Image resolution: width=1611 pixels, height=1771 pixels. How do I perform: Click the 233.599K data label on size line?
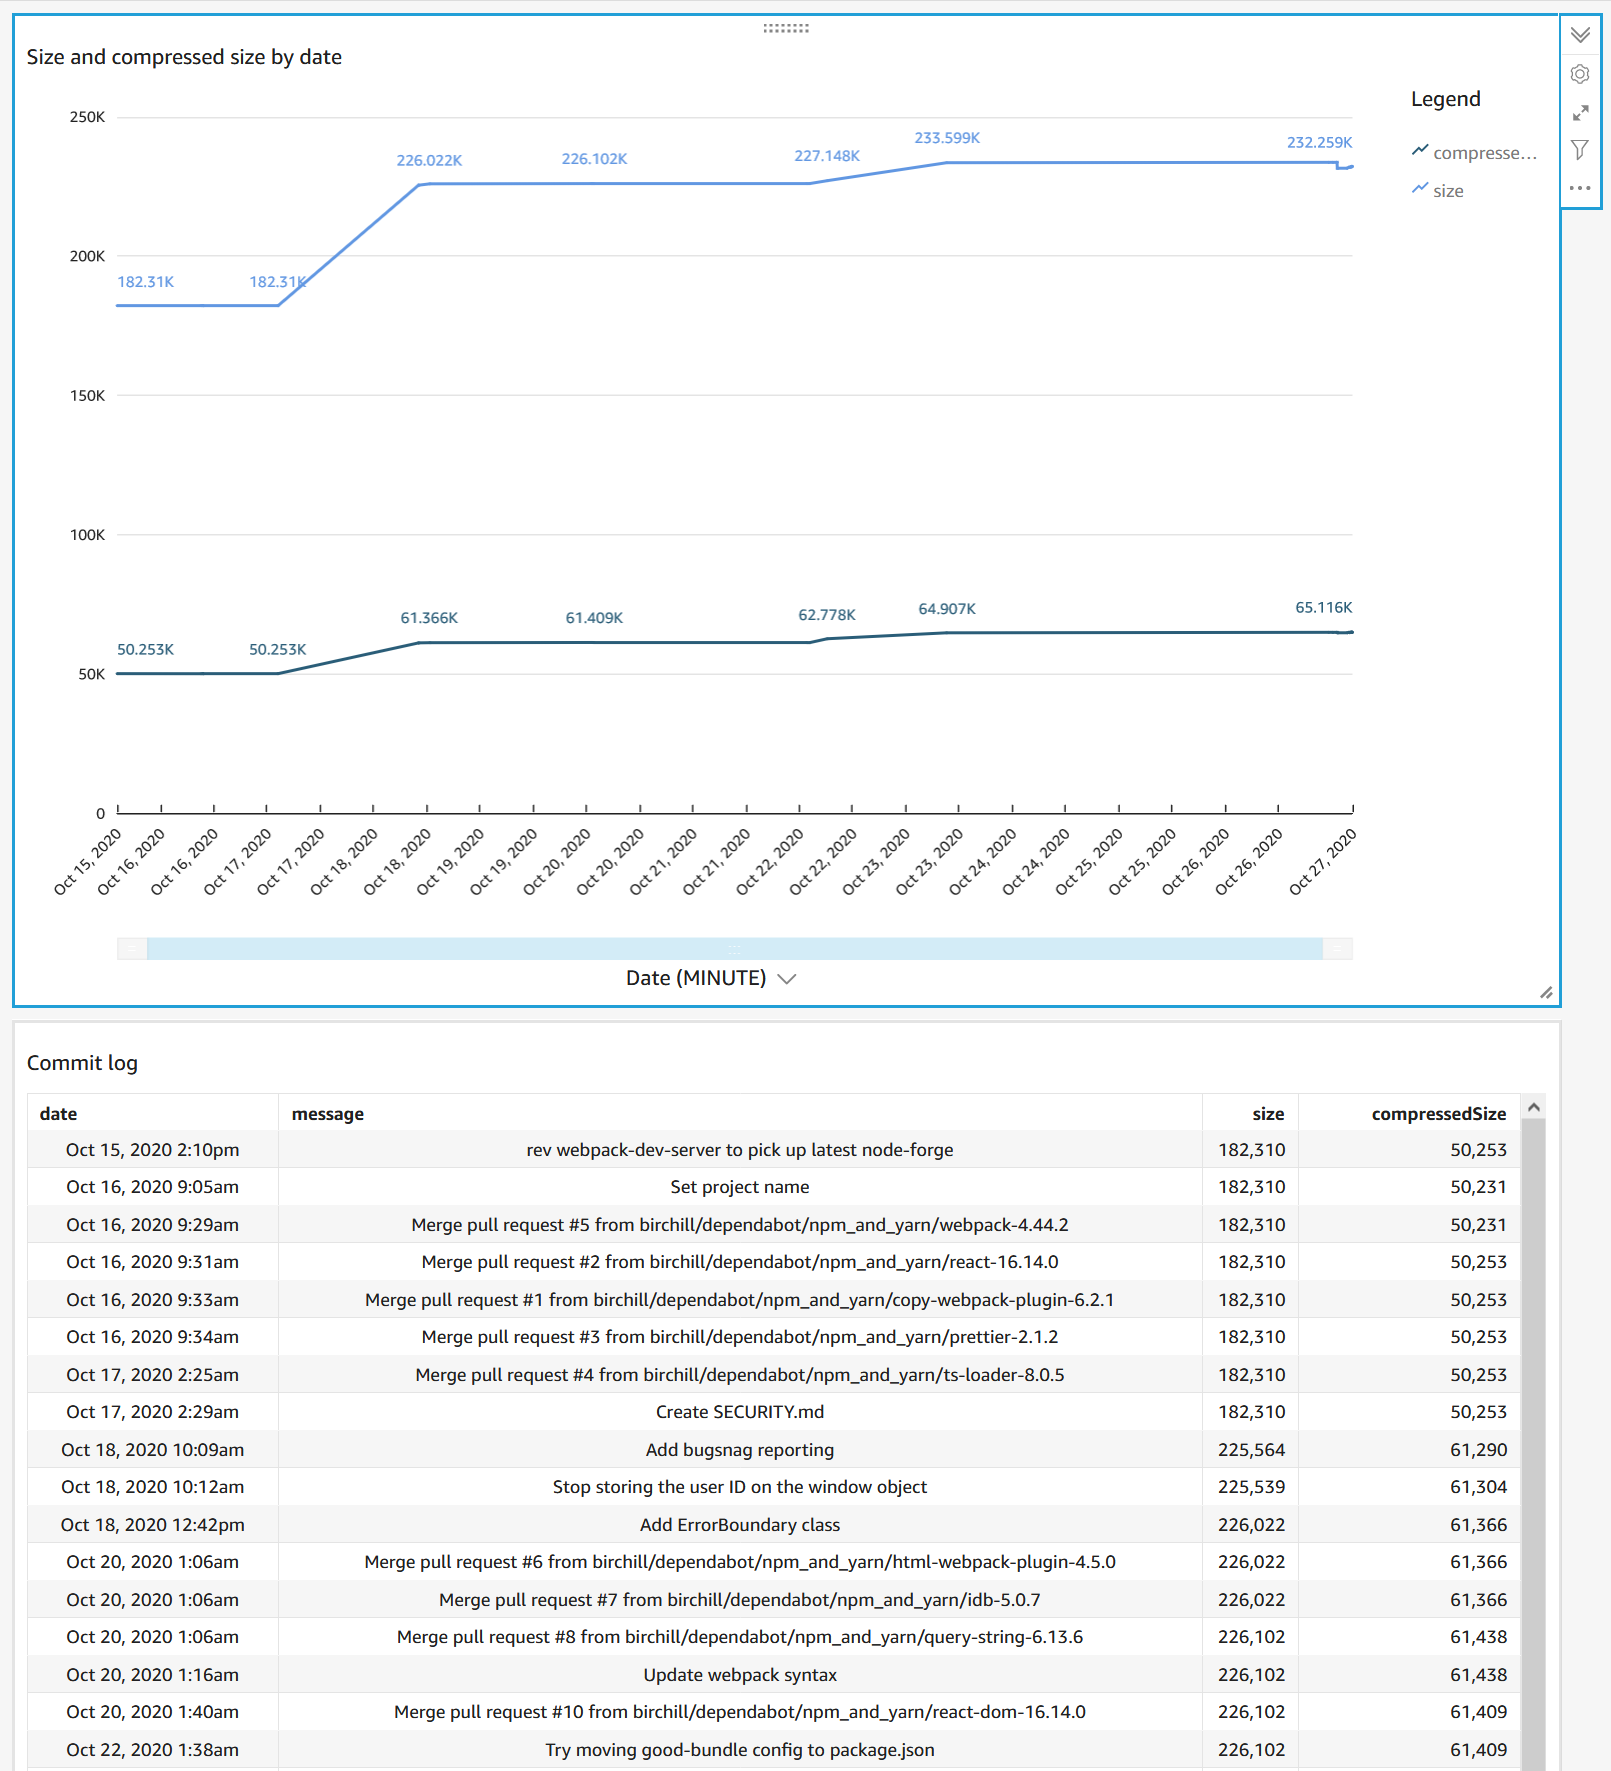947,138
